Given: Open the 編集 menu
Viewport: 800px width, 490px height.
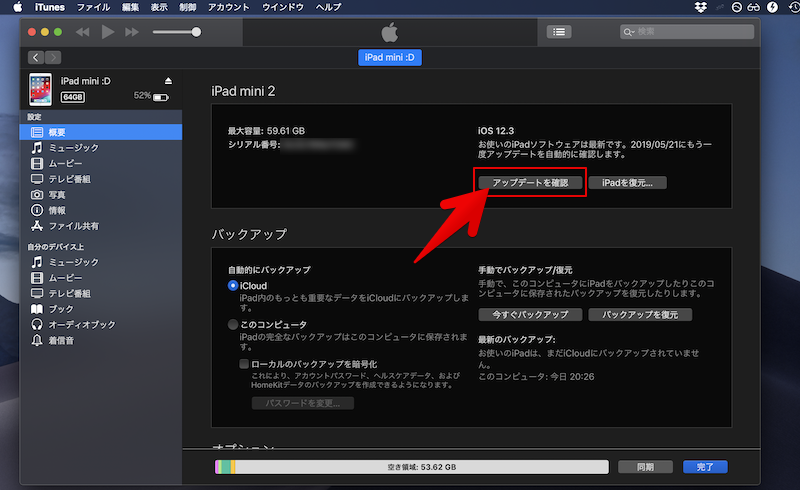Looking at the screenshot, I should 130,7.
